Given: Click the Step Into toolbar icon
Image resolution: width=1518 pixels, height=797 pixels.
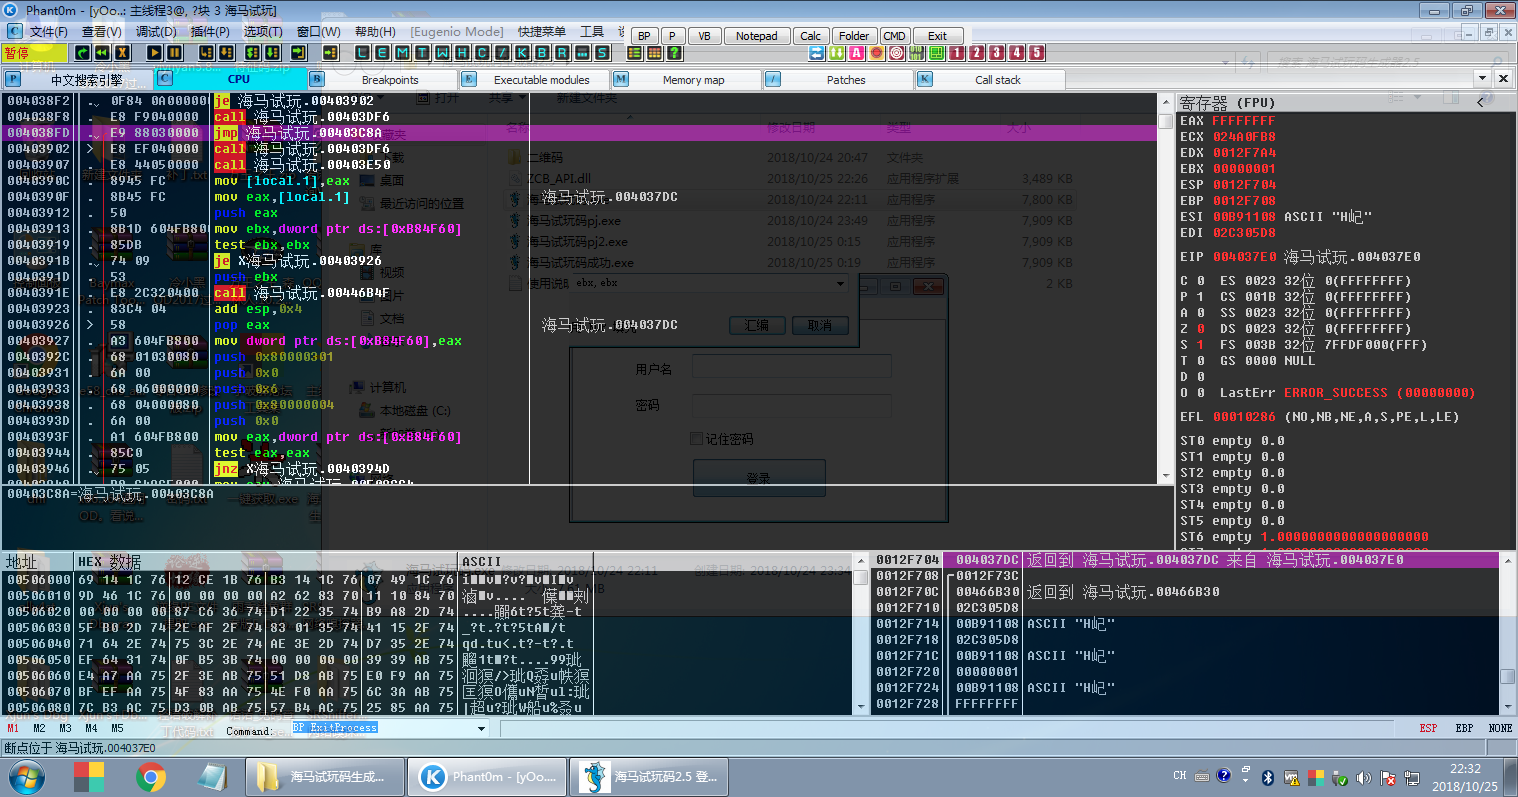Looking at the screenshot, I should 206,52.
